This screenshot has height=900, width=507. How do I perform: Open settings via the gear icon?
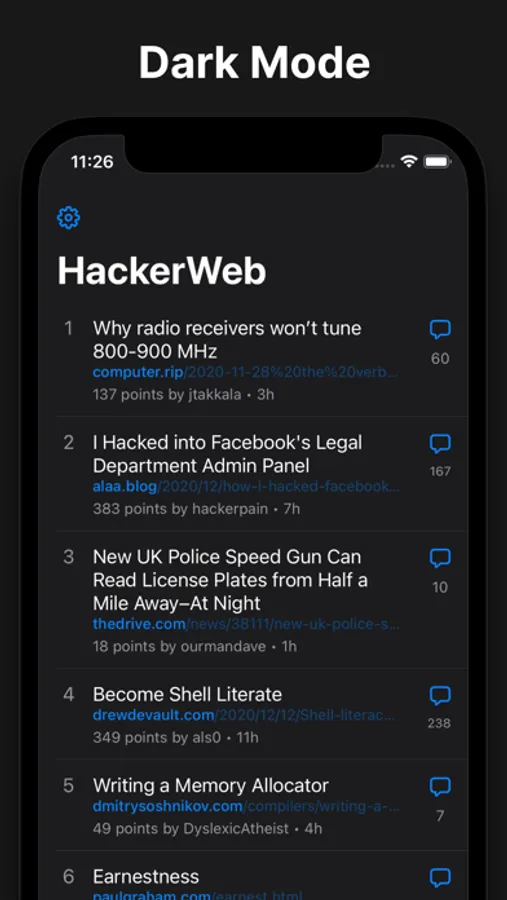pyautogui.click(x=68, y=218)
